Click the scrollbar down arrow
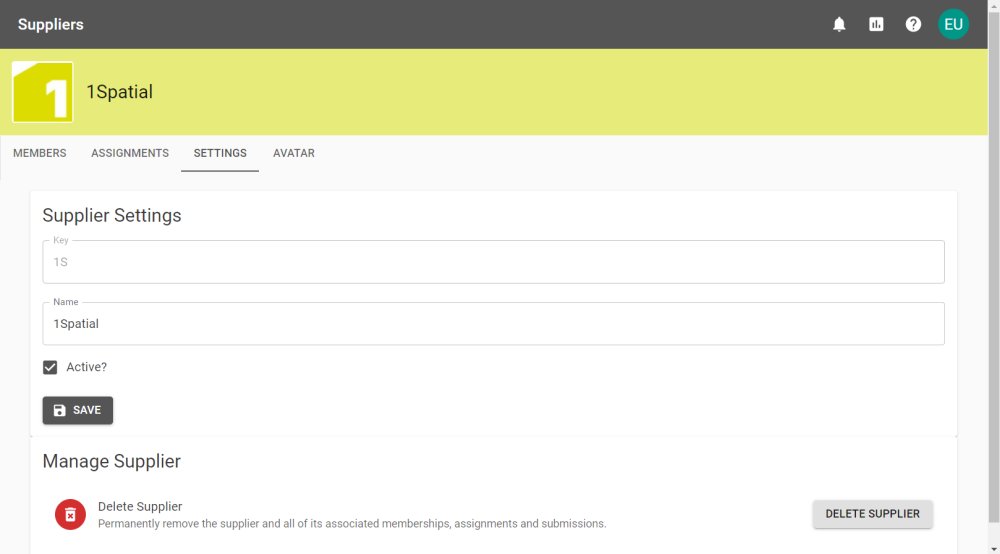1000x554 pixels. point(994,549)
